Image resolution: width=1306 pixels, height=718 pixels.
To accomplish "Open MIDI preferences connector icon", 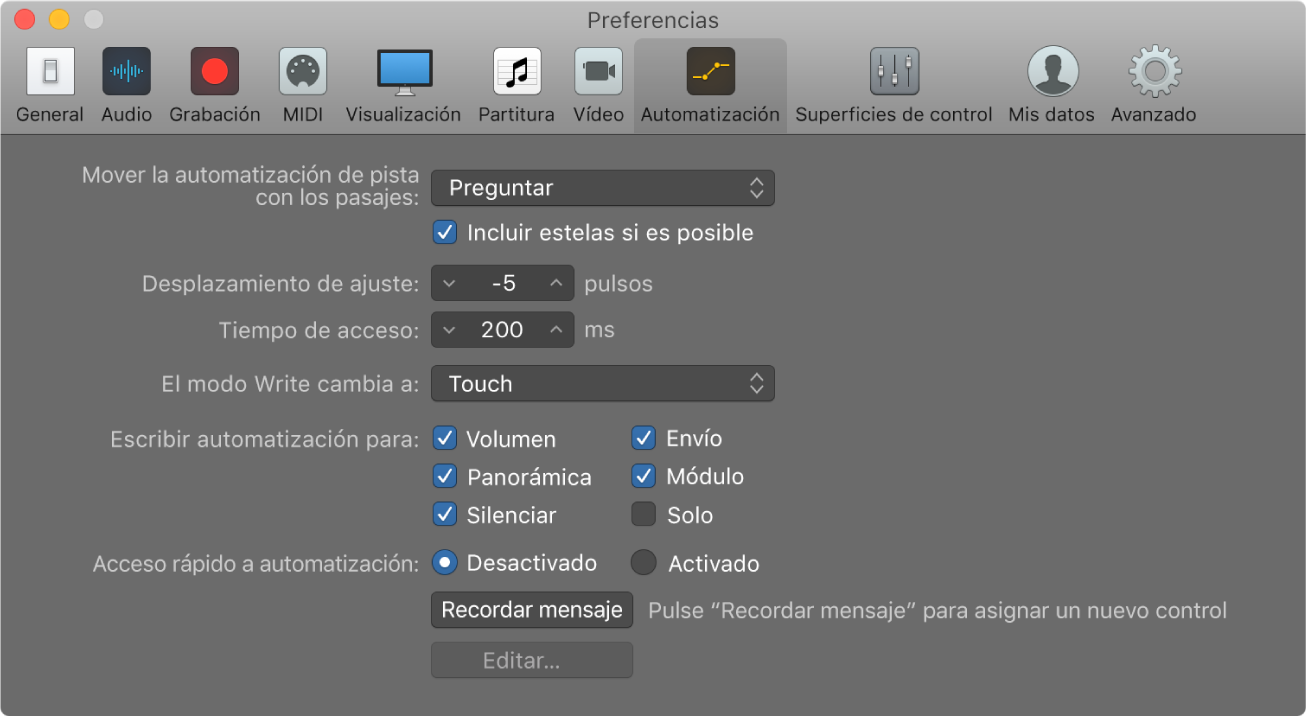I will 303,72.
